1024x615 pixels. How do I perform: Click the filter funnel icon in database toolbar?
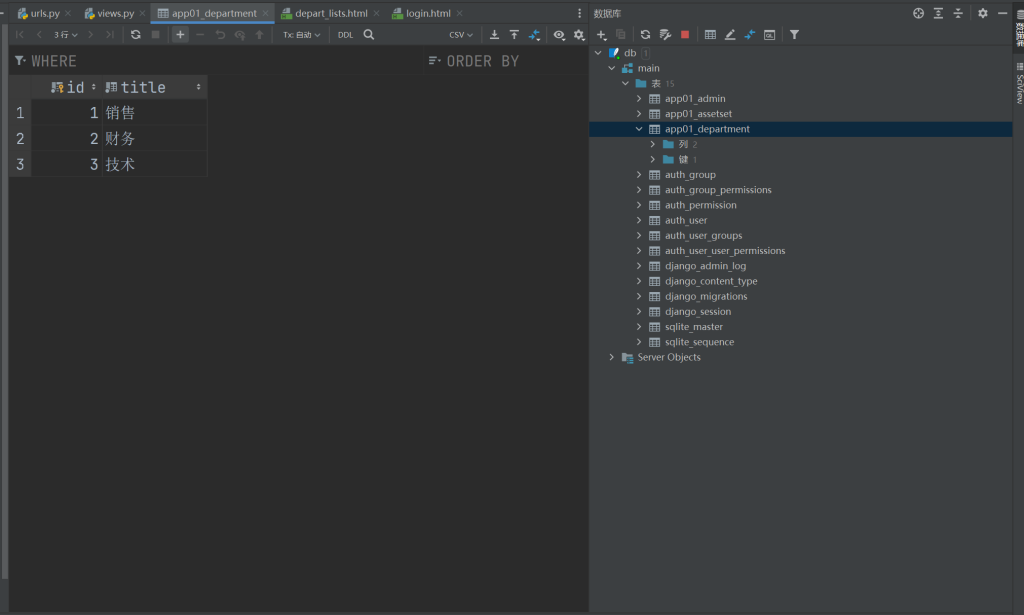(794, 35)
